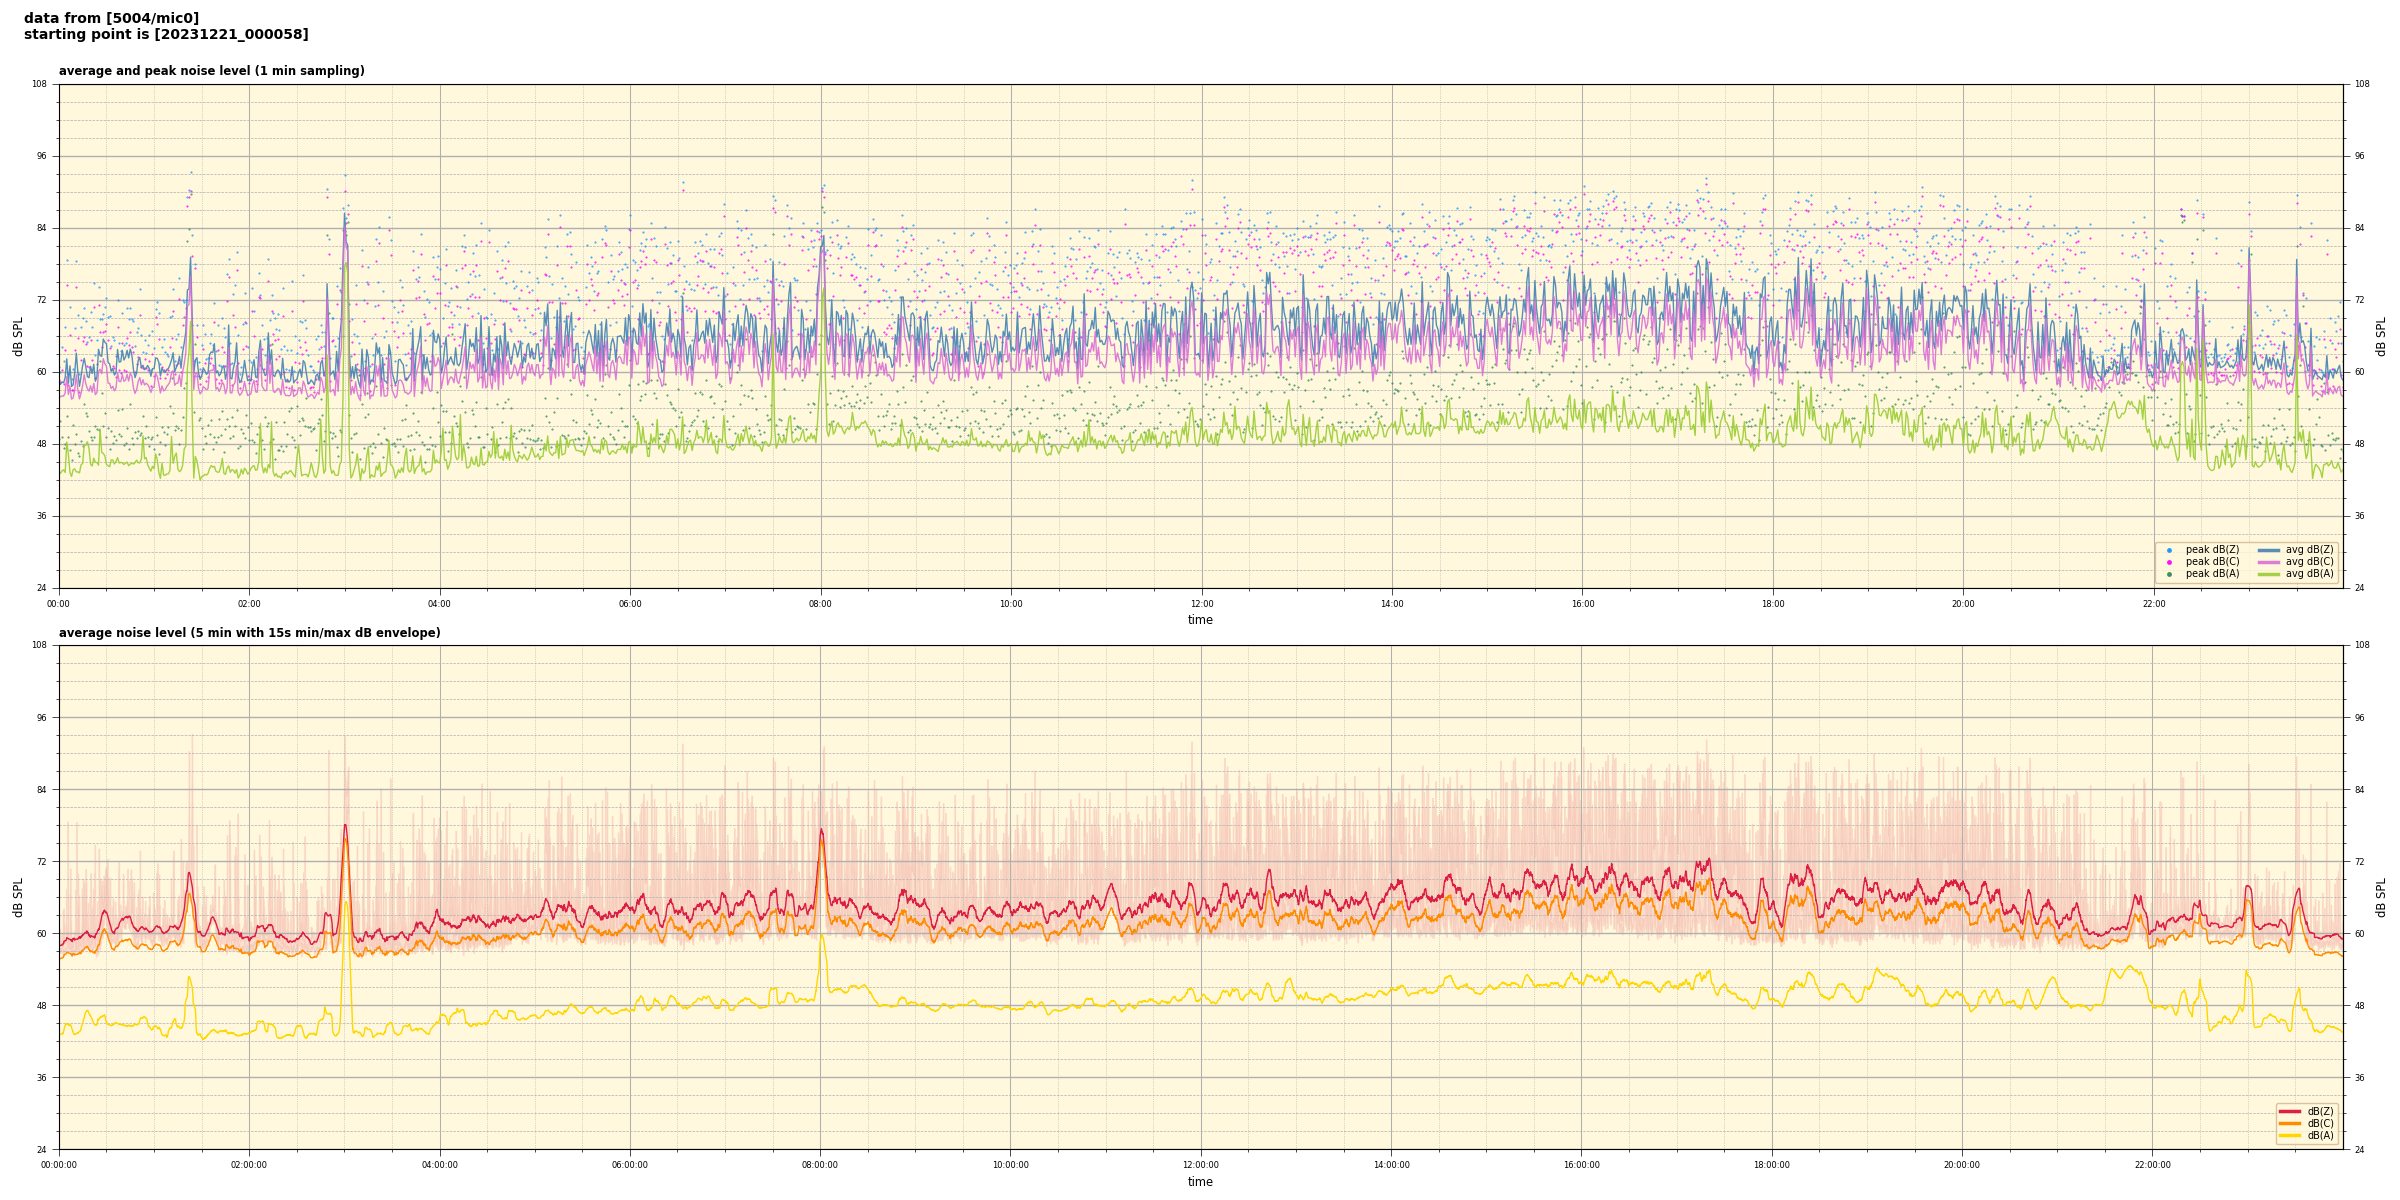This screenshot has width=2400, height=1200.
Task: Click the avg dB(C) legend line swatch
Action: [x=2269, y=562]
